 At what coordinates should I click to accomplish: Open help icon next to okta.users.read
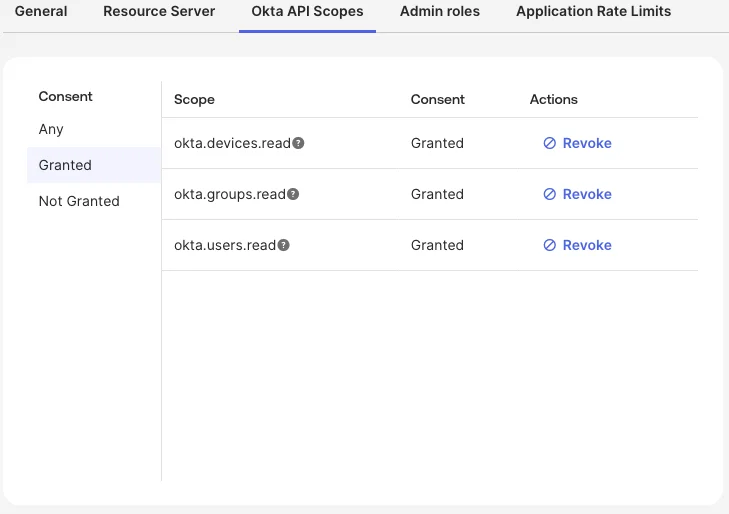click(x=284, y=245)
